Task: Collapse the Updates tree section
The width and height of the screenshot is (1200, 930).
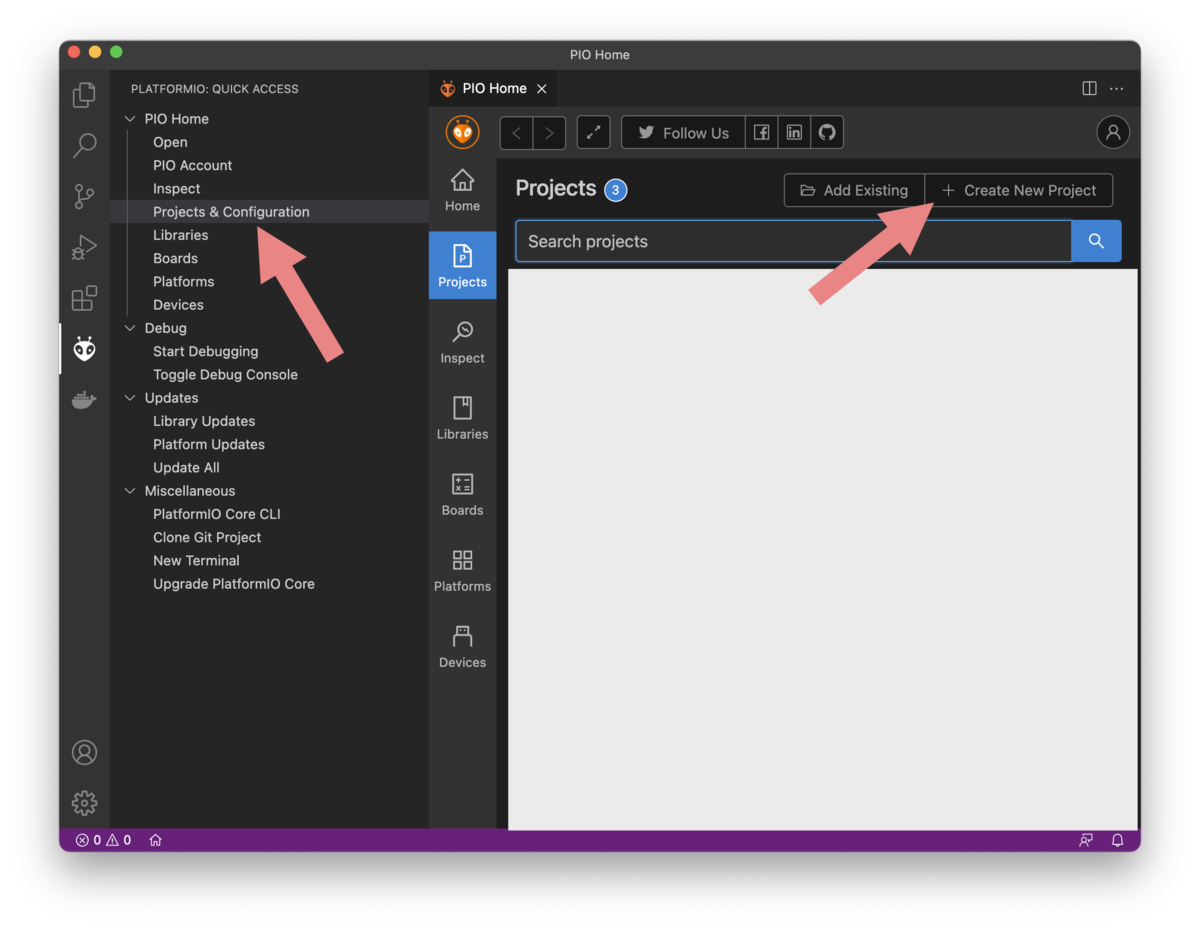Action: (129, 398)
